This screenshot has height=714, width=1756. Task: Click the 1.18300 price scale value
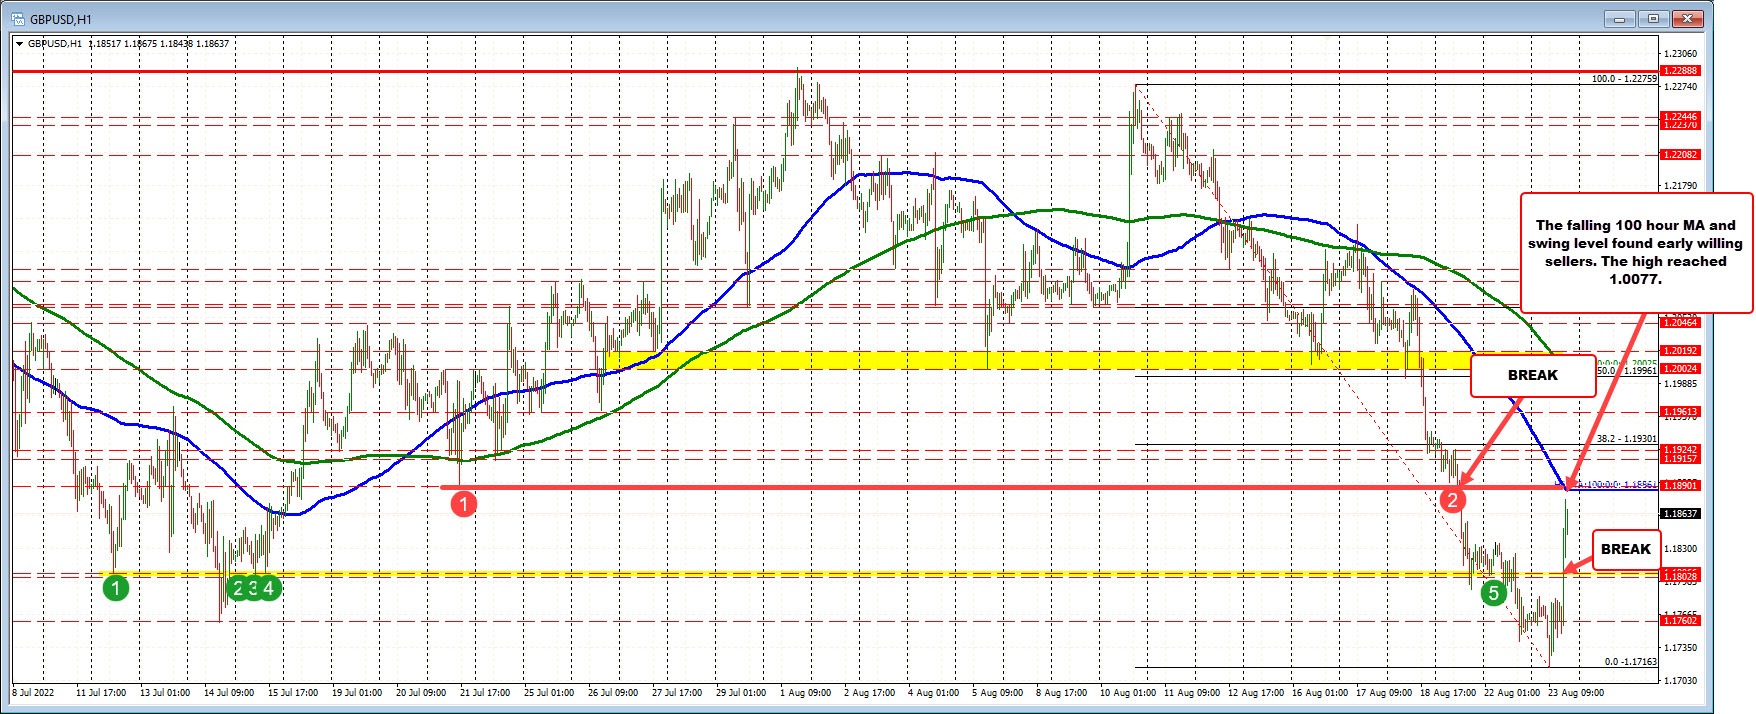coord(1680,549)
